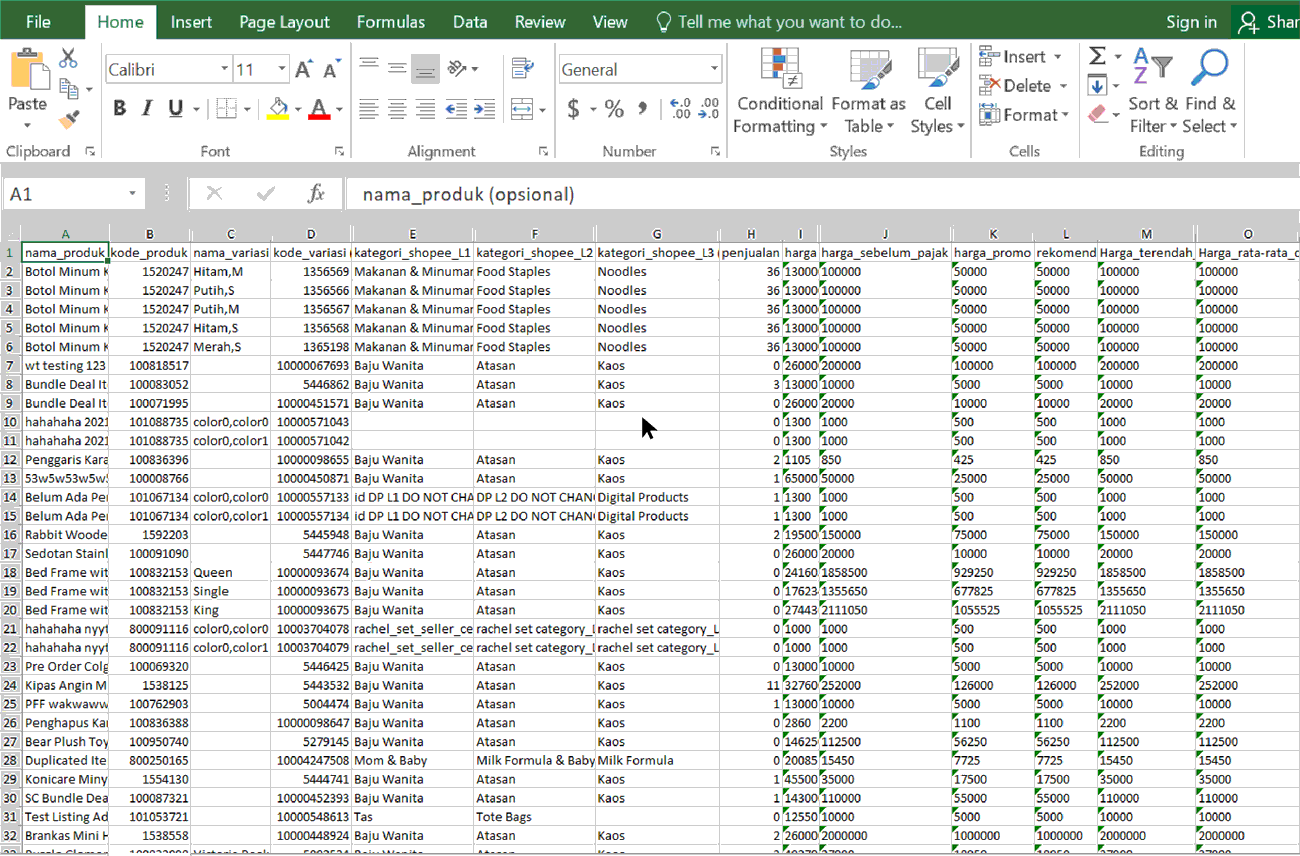Click the Format Painter brush icon
The height and width of the screenshot is (856, 1300).
[x=68, y=119]
